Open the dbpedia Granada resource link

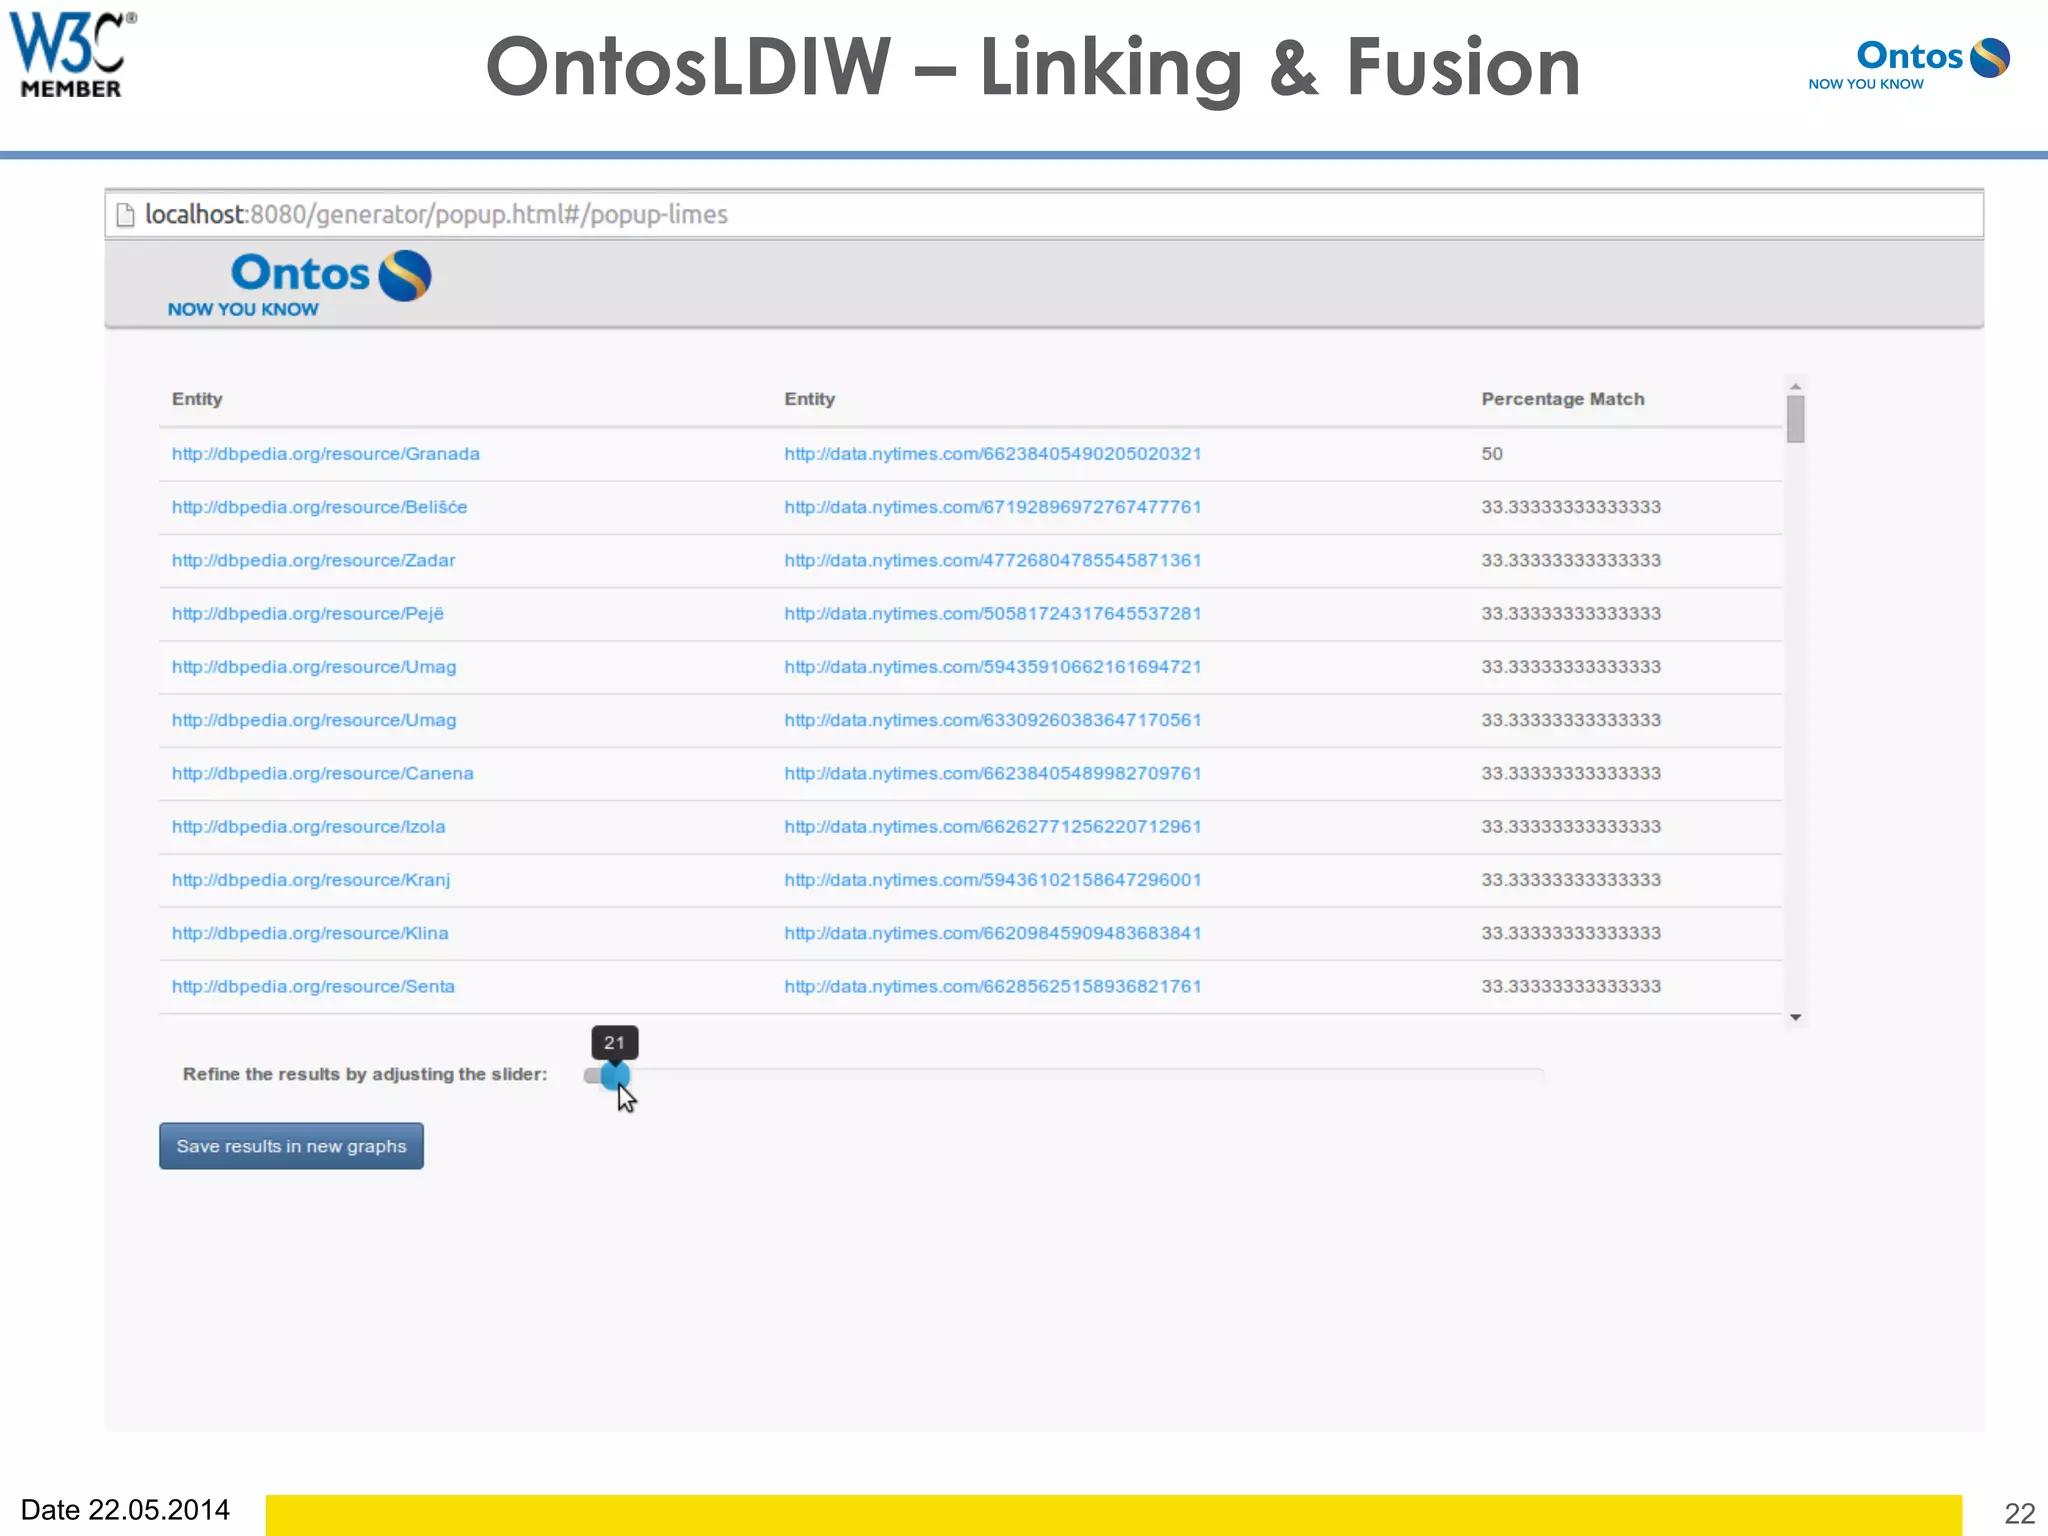(325, 454)
